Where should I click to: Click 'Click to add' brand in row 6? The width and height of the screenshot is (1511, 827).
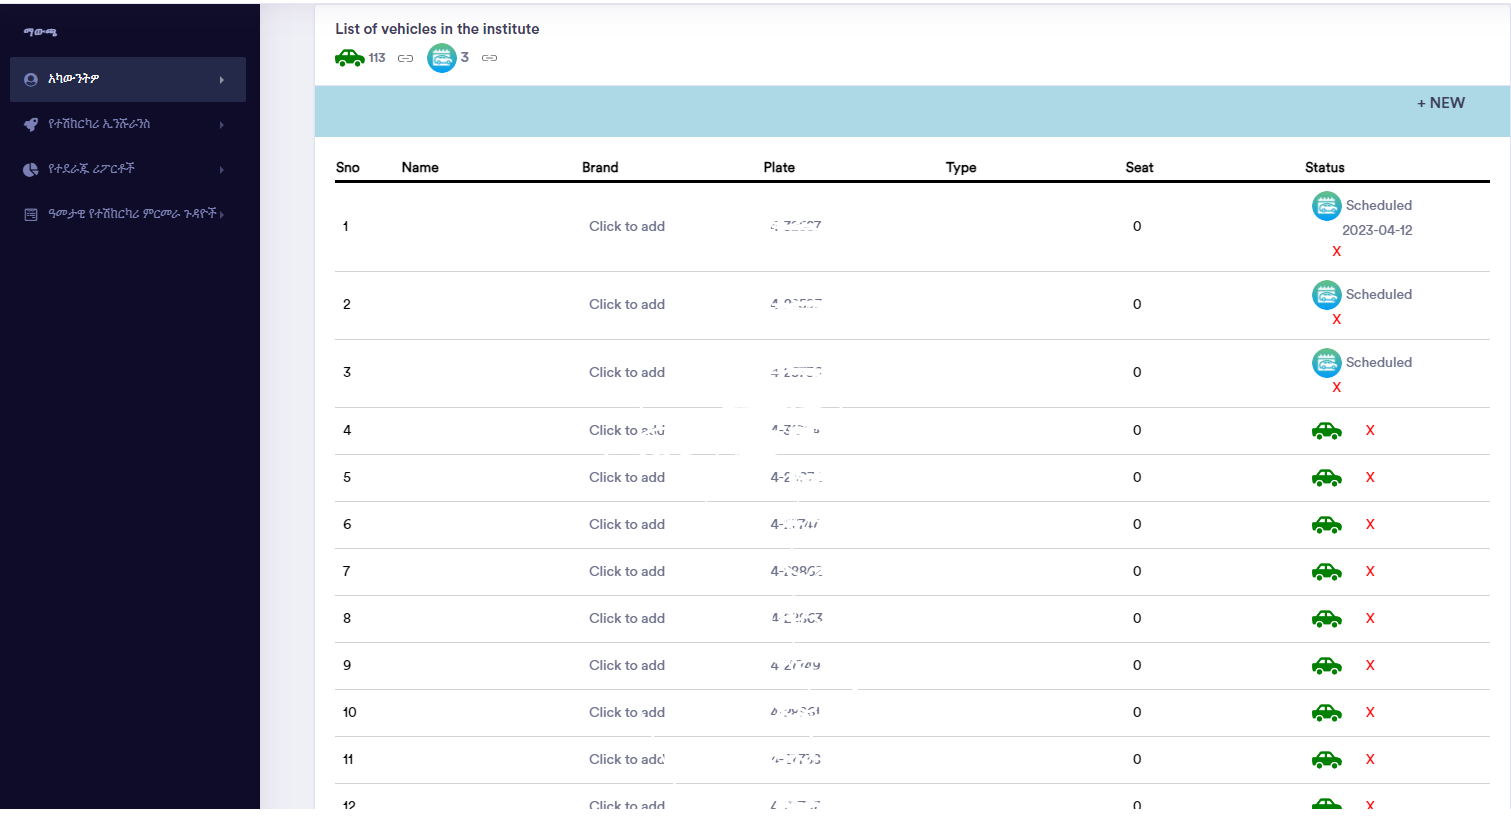[626, 525]
